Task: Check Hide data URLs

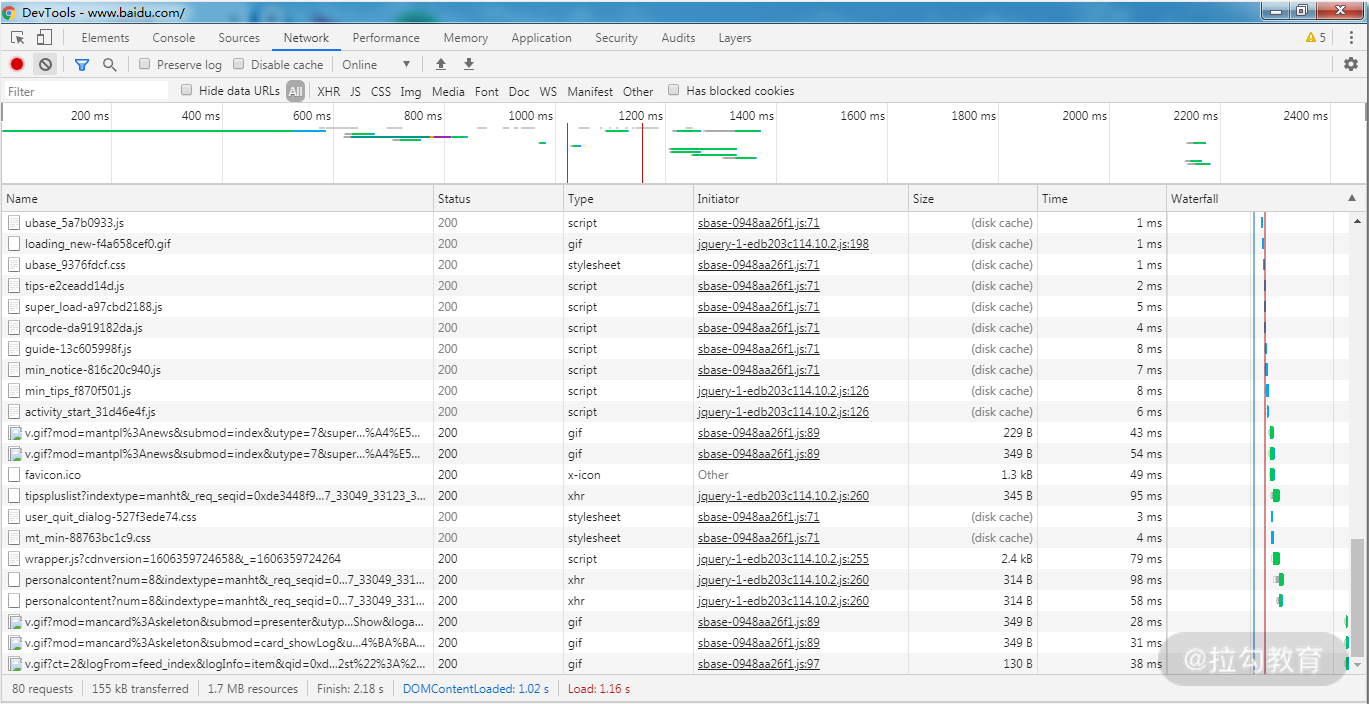Action: (187, 90)
